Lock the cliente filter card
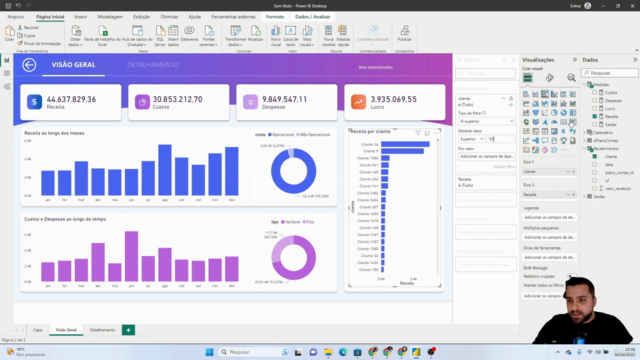 (511, 99)
